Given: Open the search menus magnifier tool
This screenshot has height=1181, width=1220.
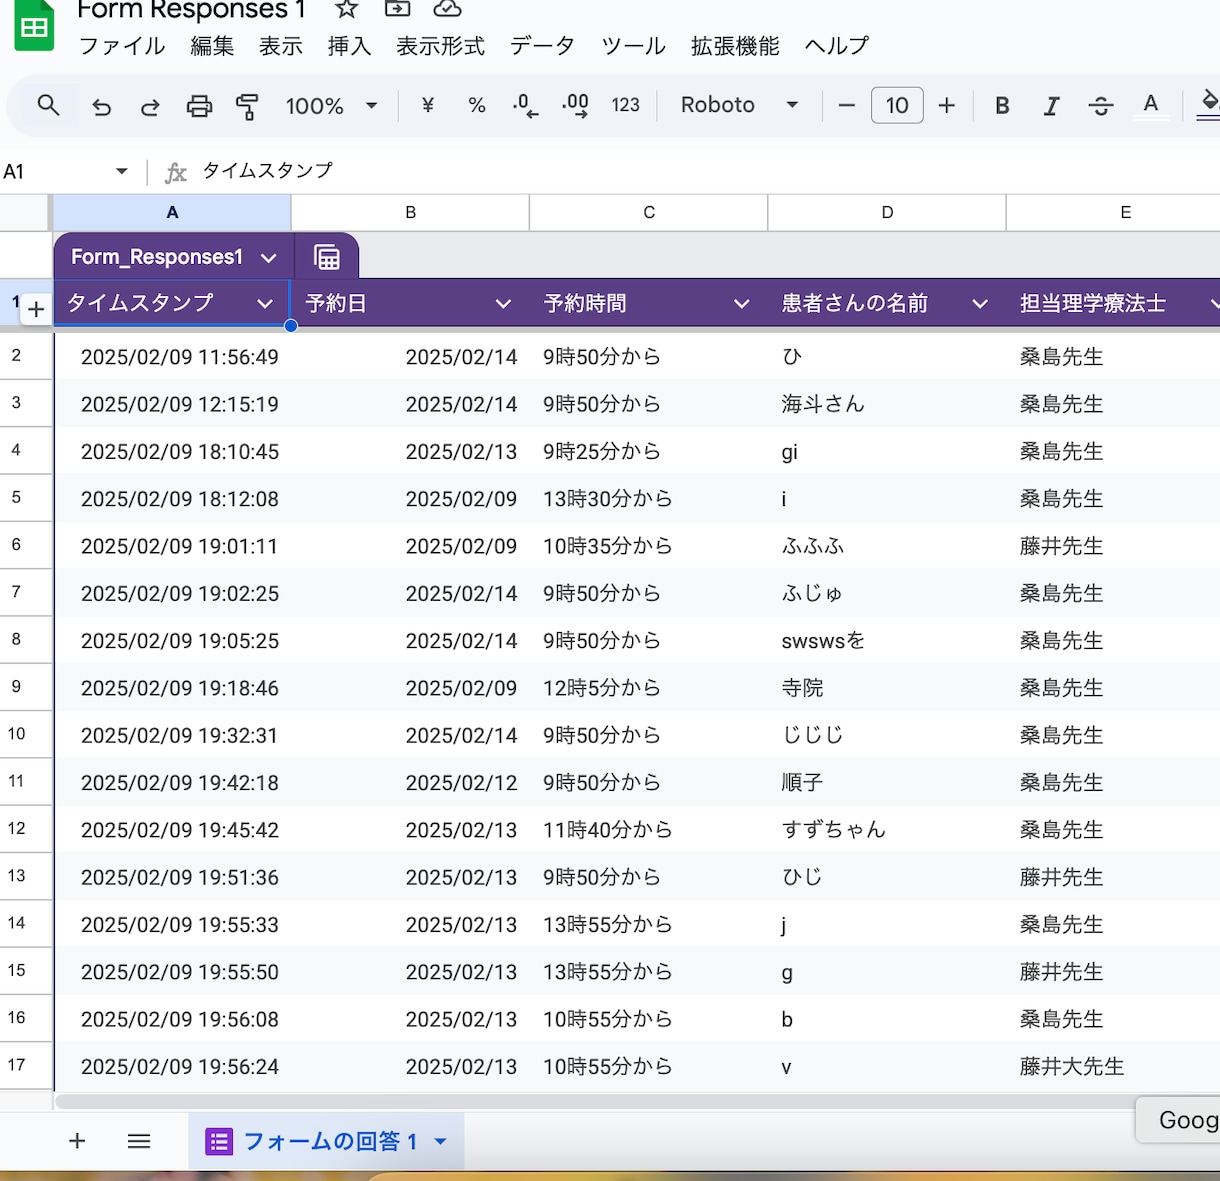Looking at the screenshot, I should [x=48, y=105].
